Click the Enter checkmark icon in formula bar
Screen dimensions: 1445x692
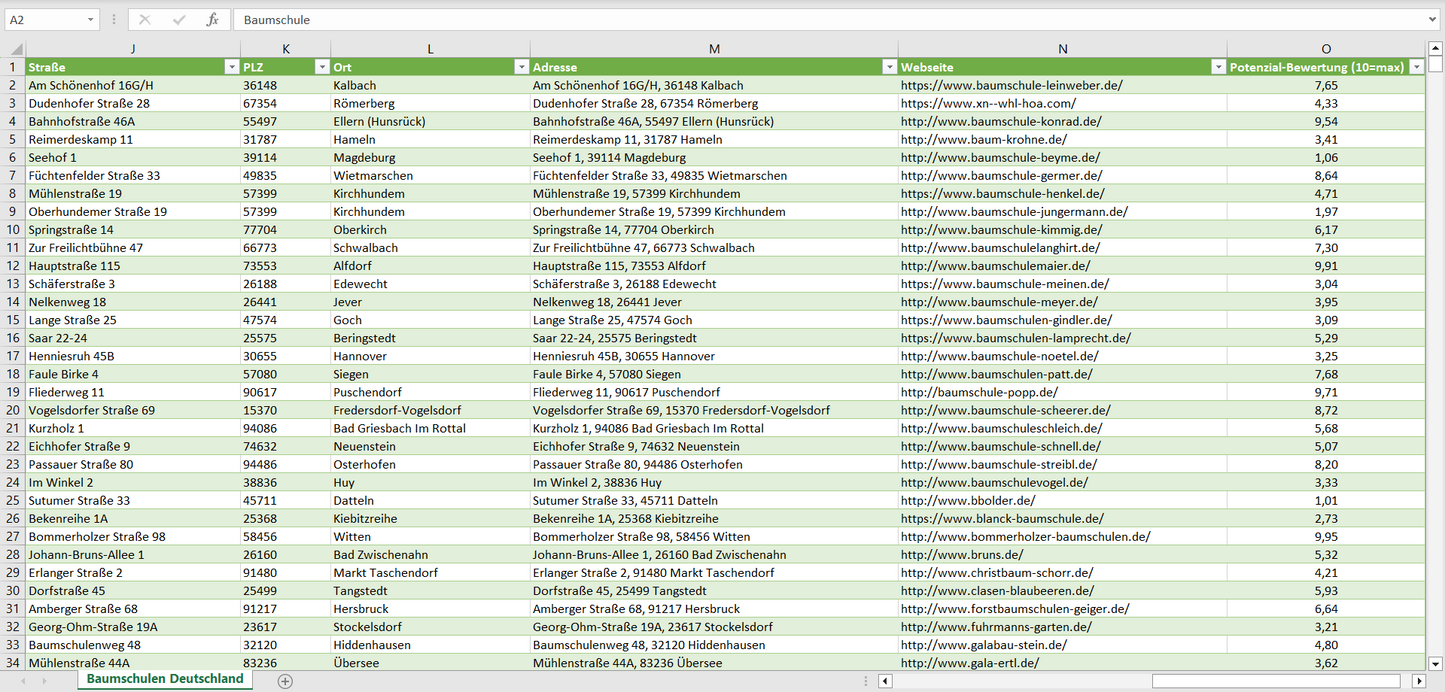(179, 20)
